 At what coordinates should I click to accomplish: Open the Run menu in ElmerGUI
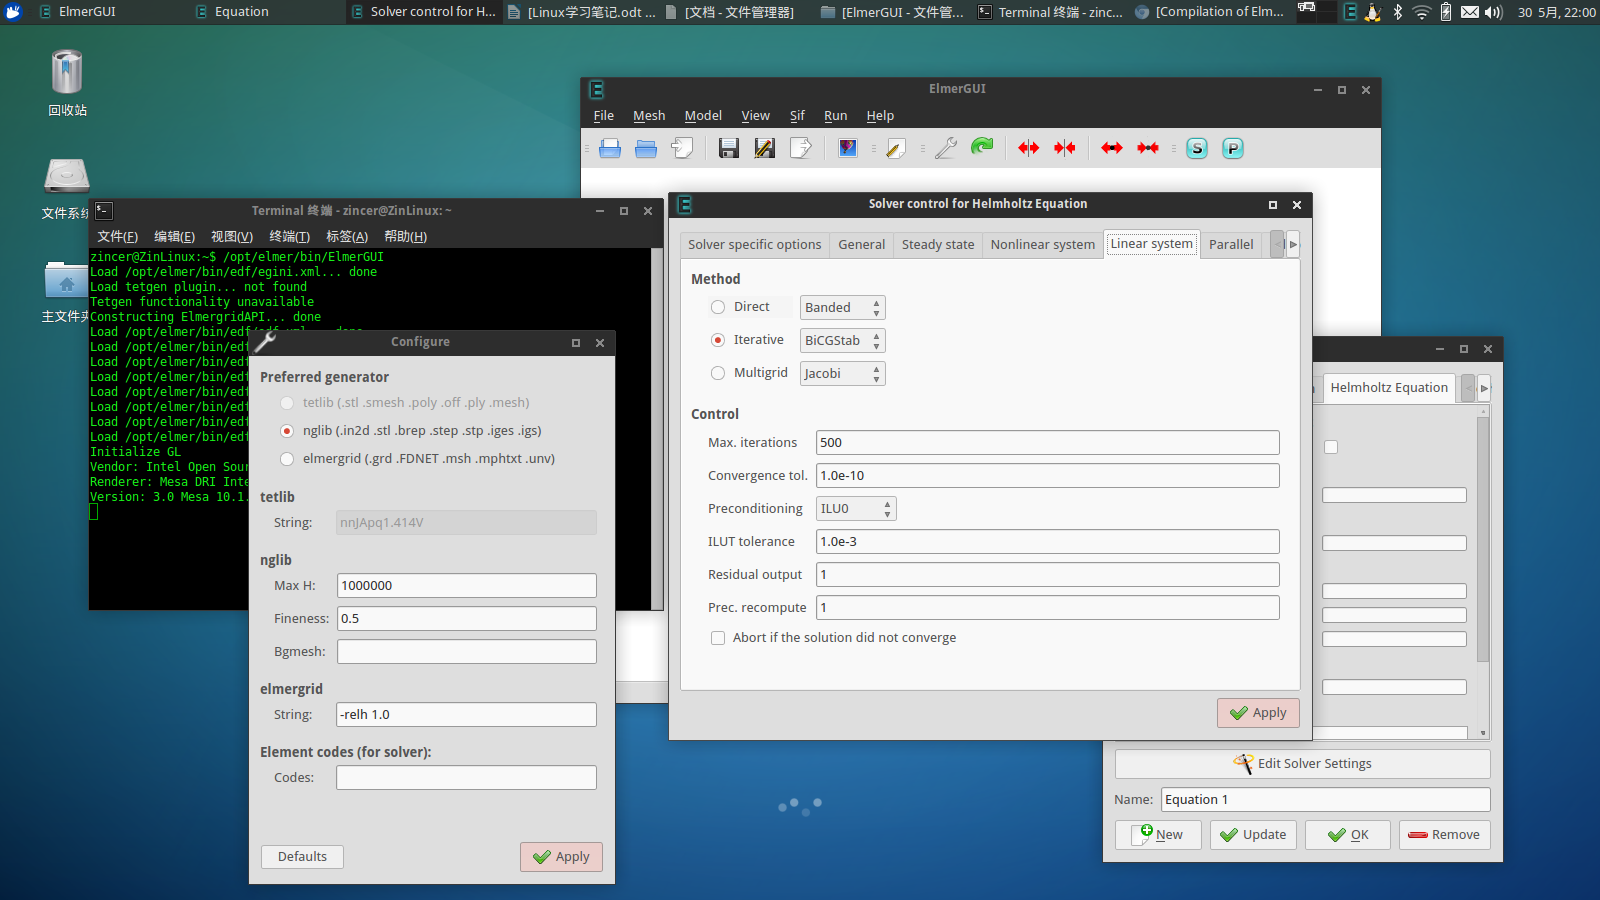[835, 116]
